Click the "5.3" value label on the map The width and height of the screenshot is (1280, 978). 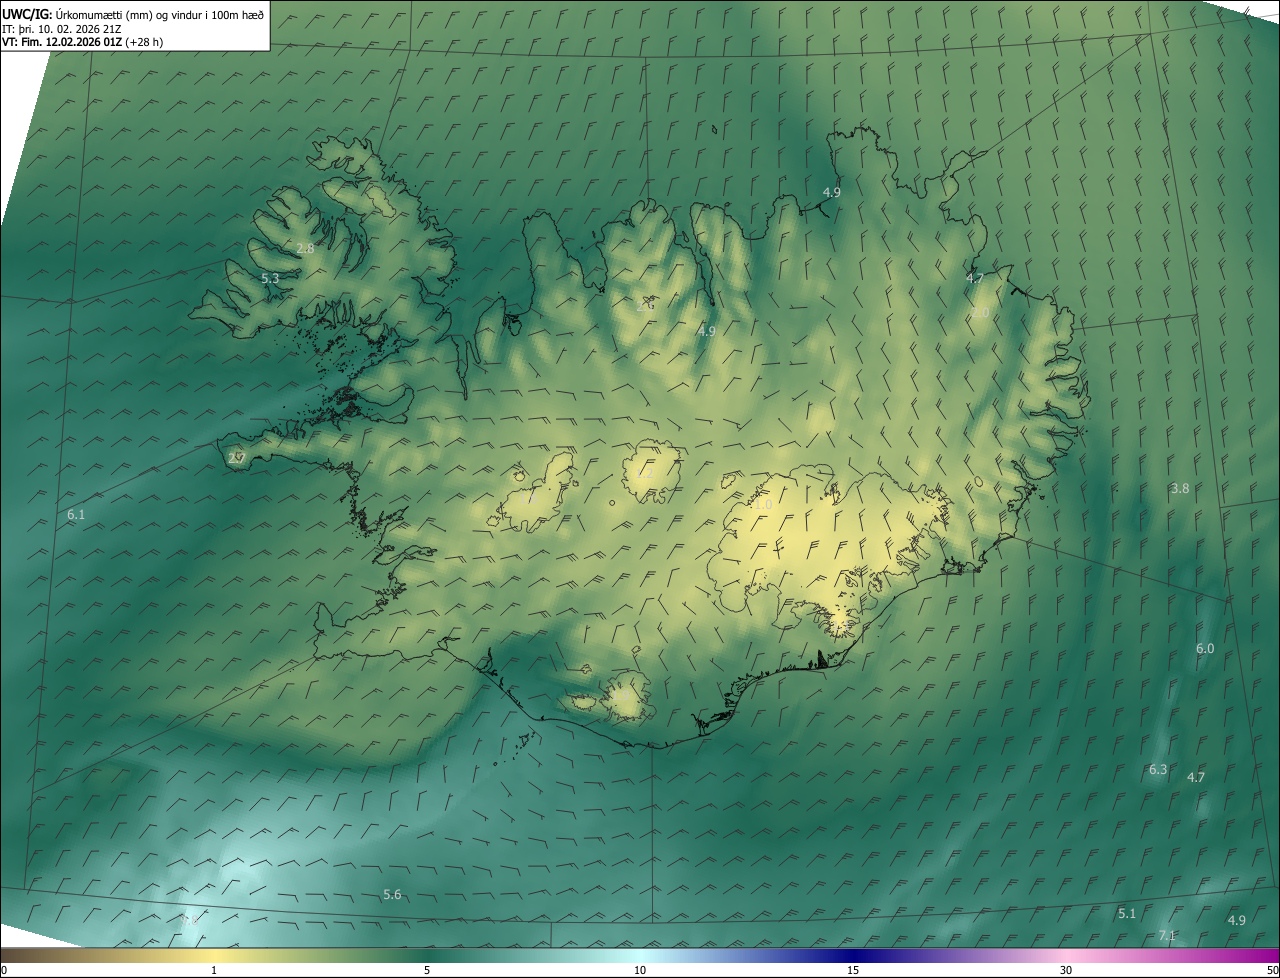270,278
